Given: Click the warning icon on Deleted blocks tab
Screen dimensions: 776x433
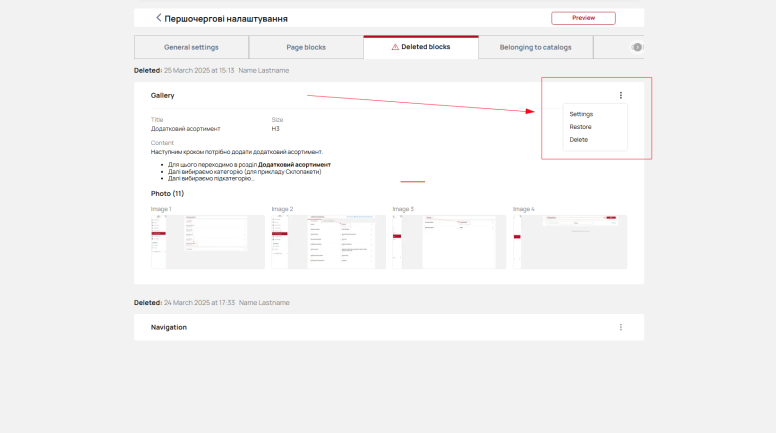Looking at the screenshot, I should click(395, 47).
